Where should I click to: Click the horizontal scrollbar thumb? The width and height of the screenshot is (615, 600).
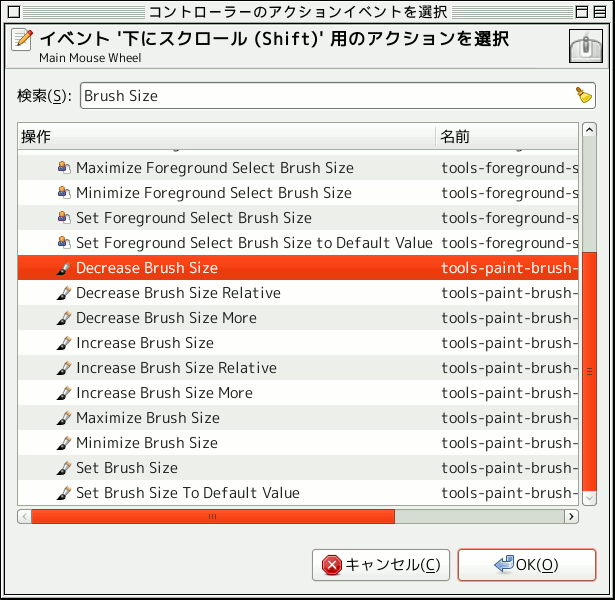tap(212, 517)
